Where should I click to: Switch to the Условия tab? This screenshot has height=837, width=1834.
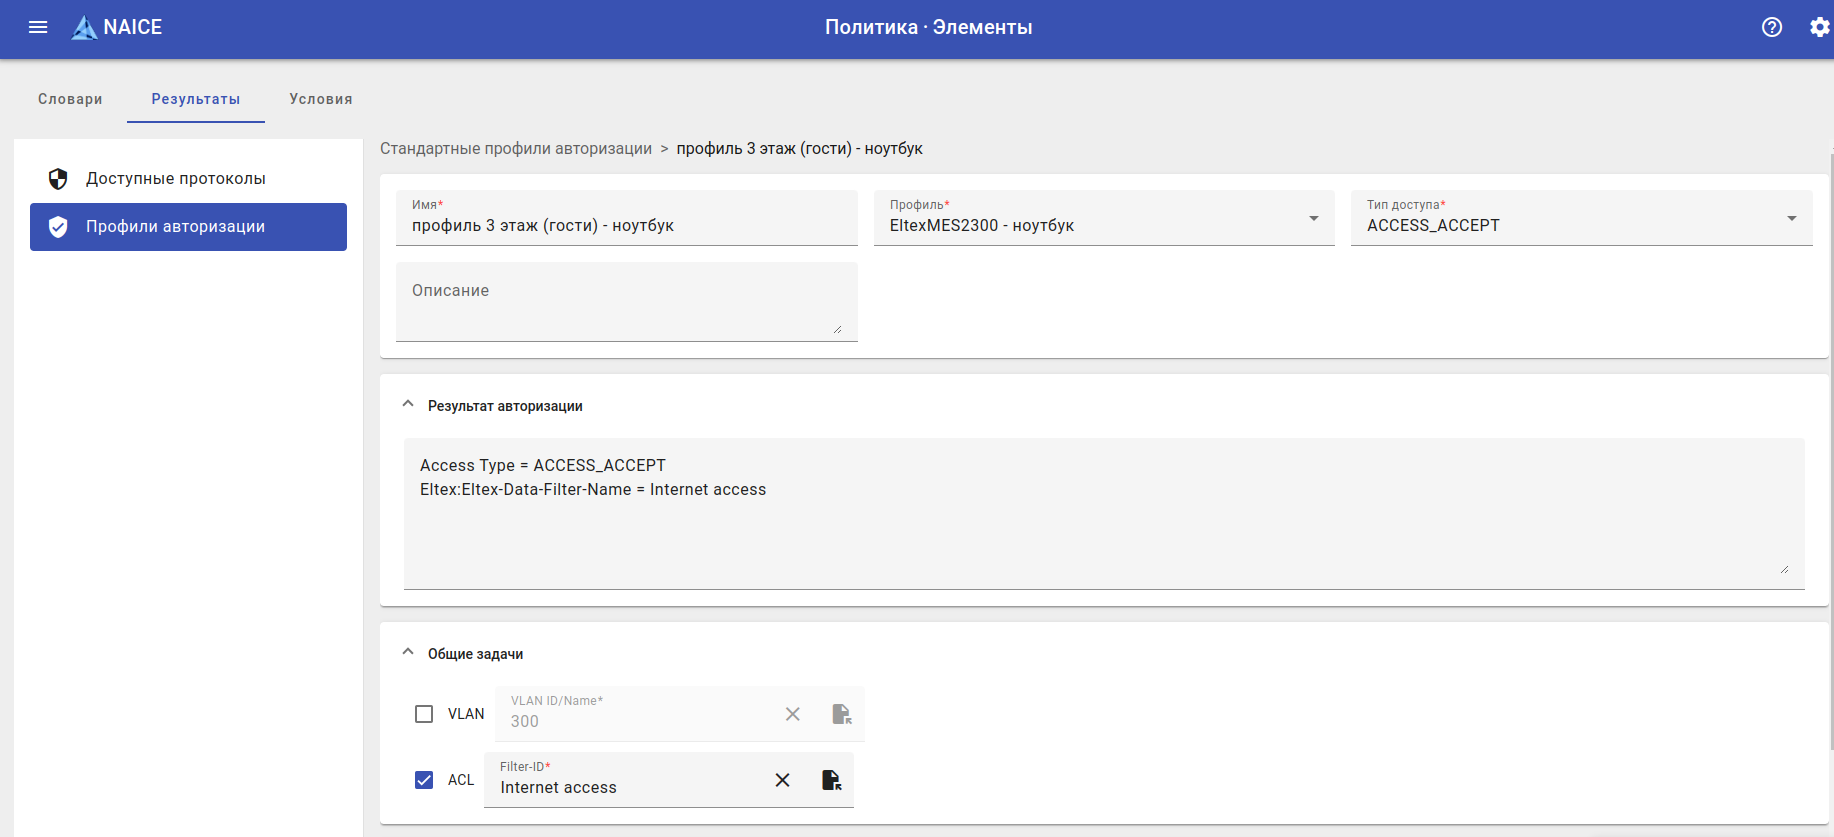[x=321, y=99]
